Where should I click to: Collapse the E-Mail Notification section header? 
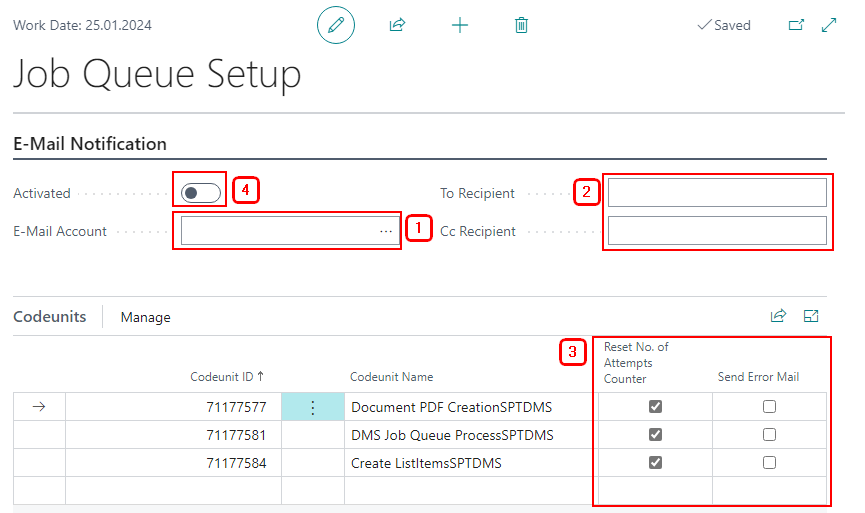[90, 144]
